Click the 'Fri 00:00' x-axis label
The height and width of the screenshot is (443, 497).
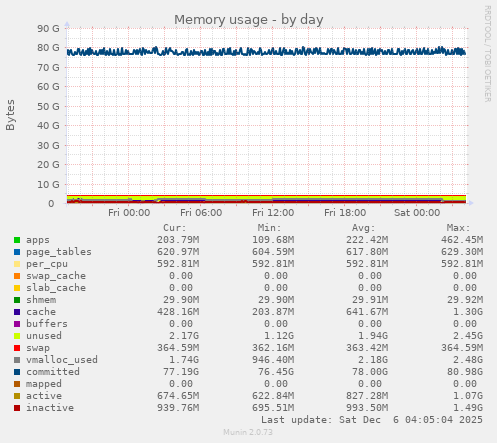coord(129,213)
